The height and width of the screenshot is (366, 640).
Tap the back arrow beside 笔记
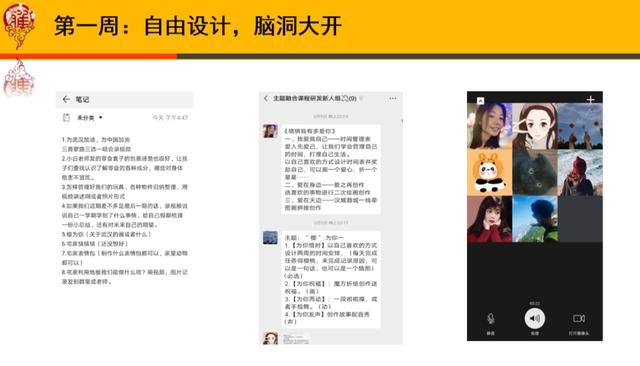[x=66, y=99]
